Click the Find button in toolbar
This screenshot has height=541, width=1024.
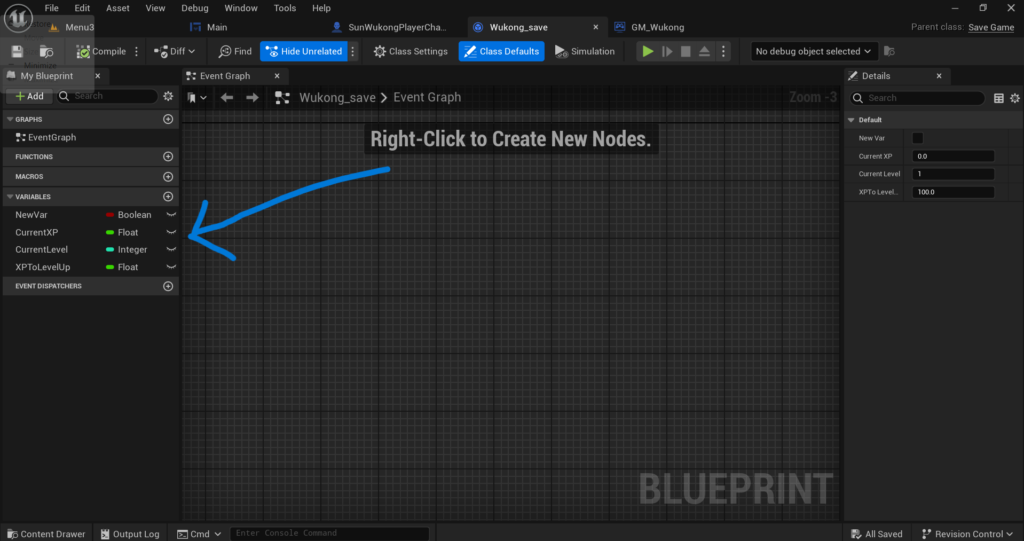pyautogui.click(x=235, y=52)
